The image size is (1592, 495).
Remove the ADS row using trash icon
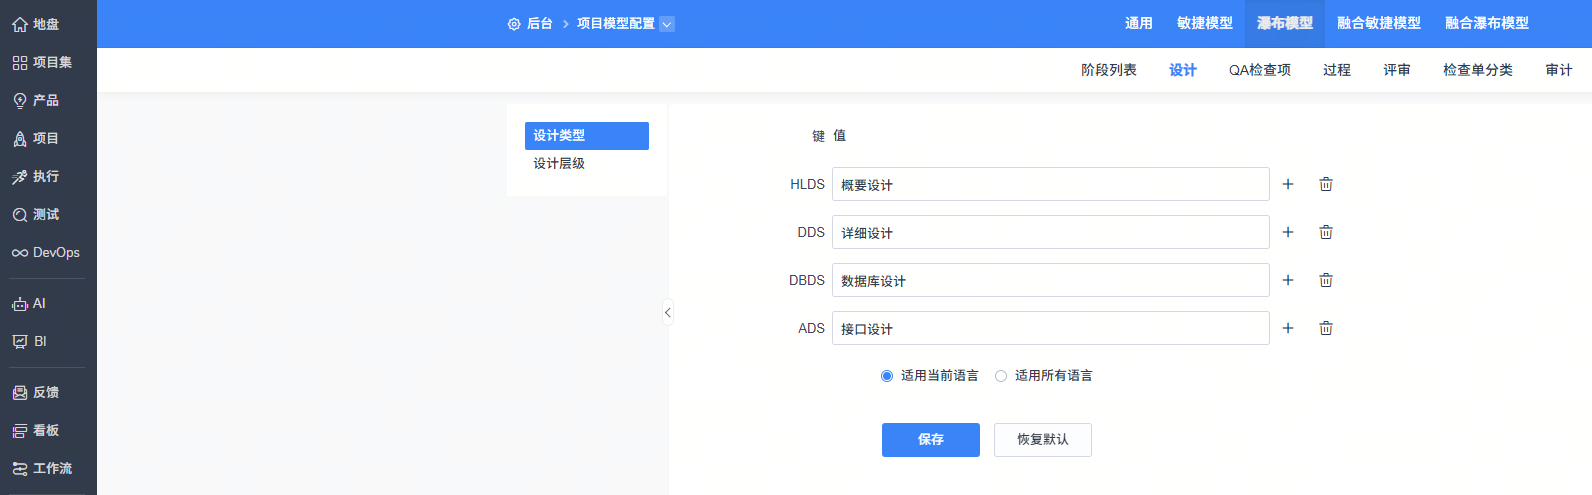(x=1326, y=328)
